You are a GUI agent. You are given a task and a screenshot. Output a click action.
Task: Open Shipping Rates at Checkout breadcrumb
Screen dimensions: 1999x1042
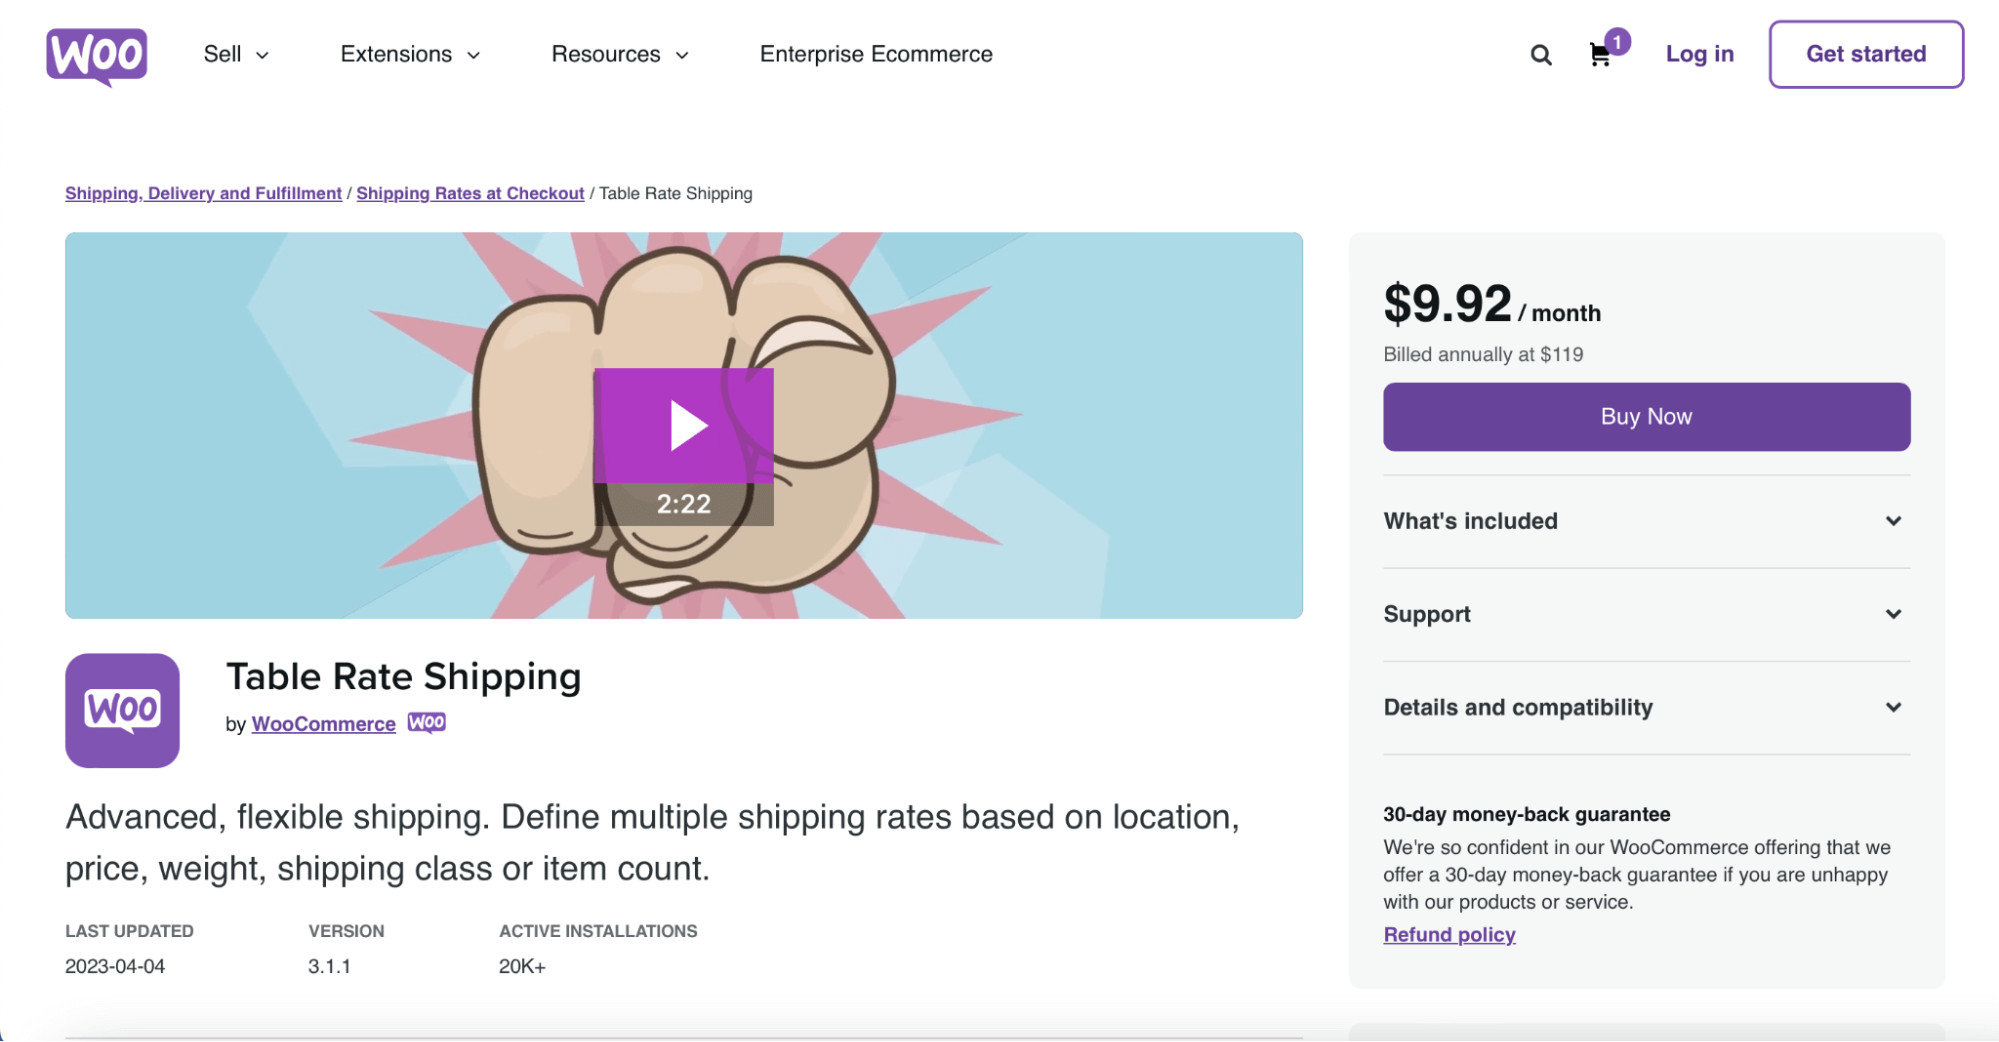(x=470, y=193)
